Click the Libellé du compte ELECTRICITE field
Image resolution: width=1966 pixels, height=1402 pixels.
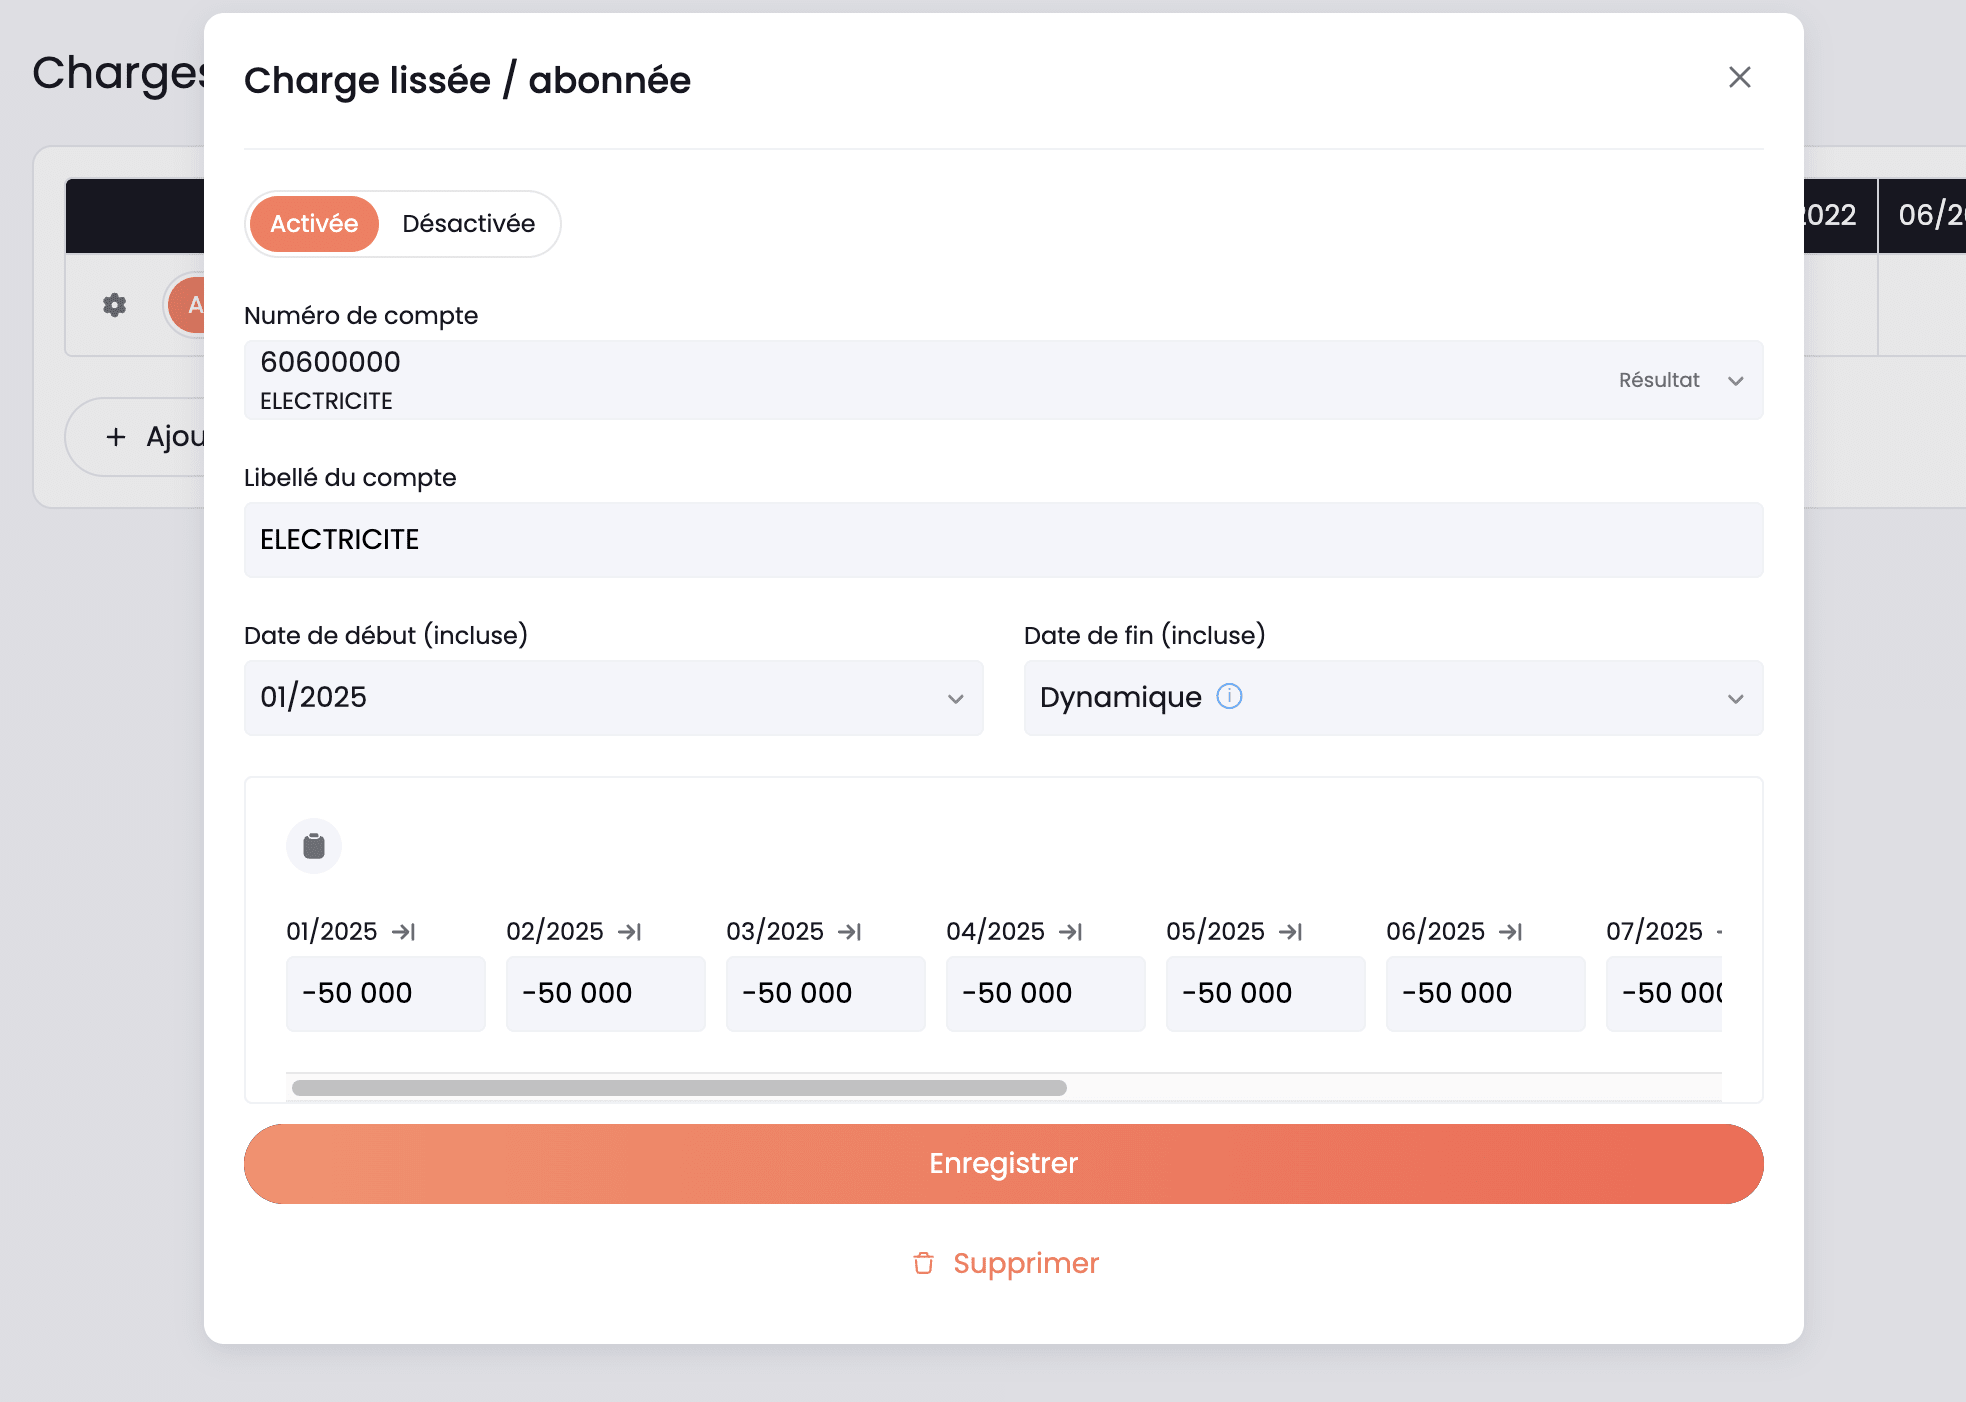pyautogui.click(x=1003, y=540)
